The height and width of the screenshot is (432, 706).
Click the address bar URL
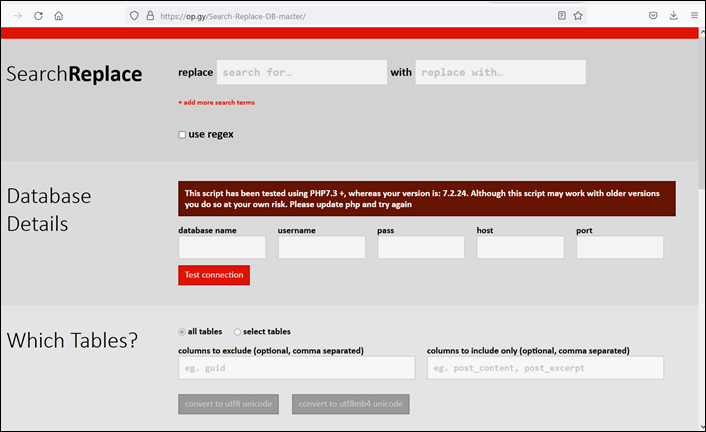tap(233, 16)
